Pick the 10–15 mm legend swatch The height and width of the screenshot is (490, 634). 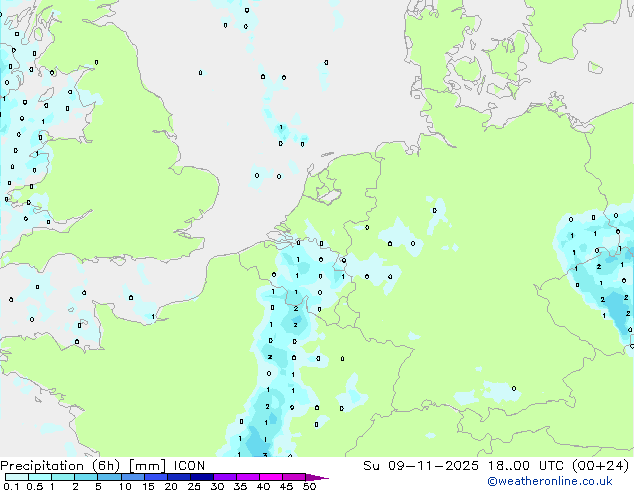coord(133,477)
